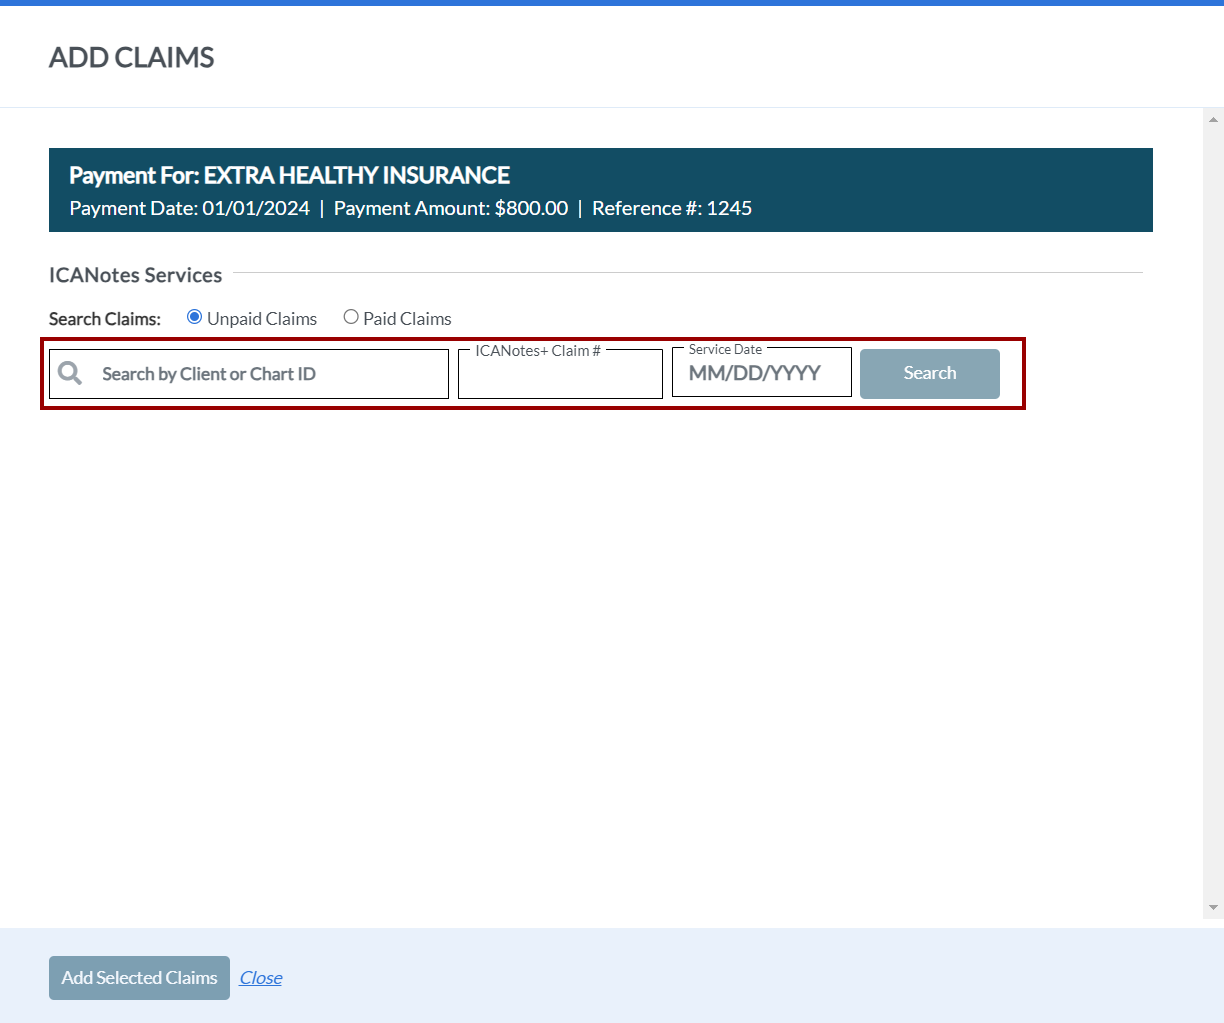Screen dimensions: 1224x1023
Task: Select the Unpaid Claims radio button
Action: pyautogui.click(x=195, y=317)
